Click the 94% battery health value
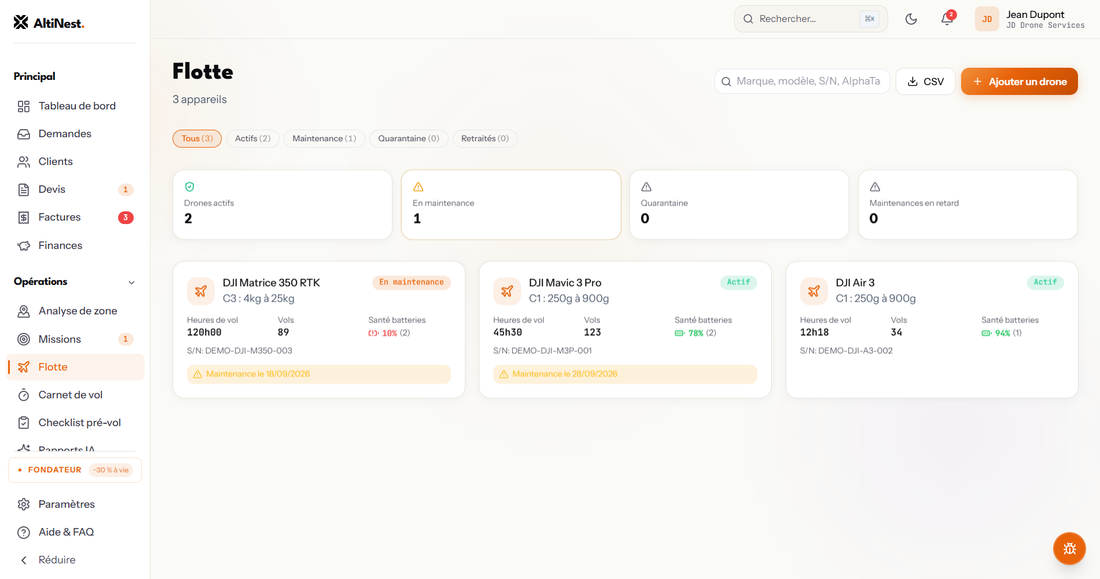Viewport: 1100px width, 579px height. (x=1002, y=333)
